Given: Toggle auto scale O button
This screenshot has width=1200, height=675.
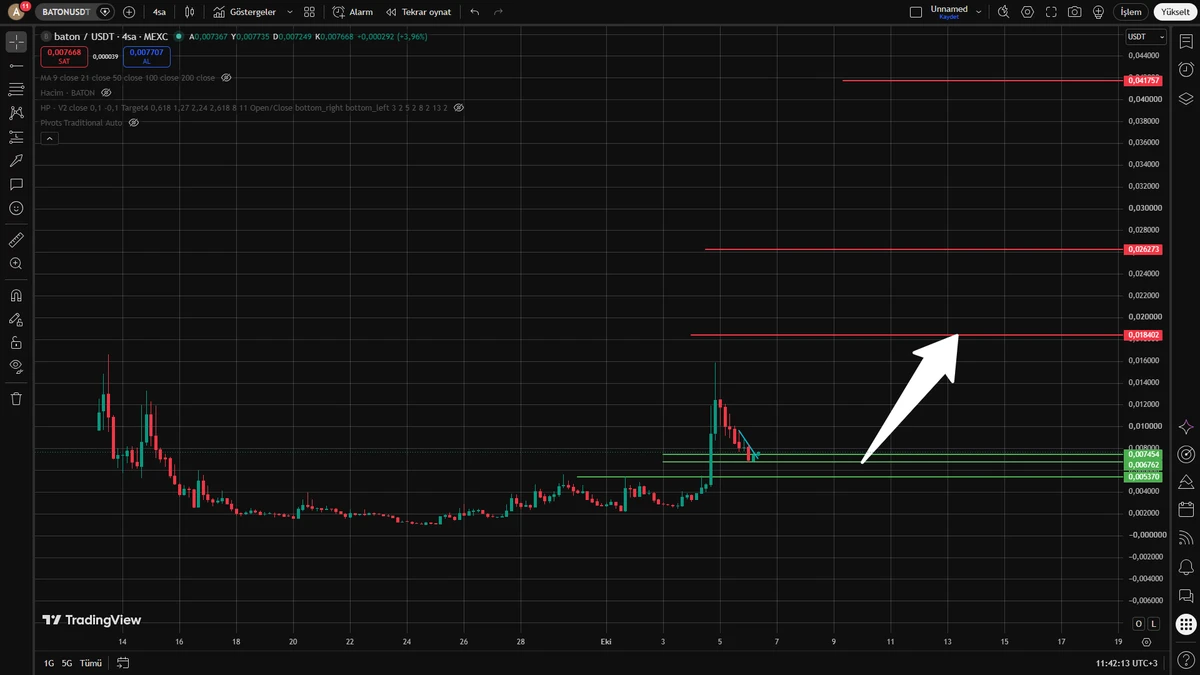Looking at the screenshot, I should point(1138,624).
